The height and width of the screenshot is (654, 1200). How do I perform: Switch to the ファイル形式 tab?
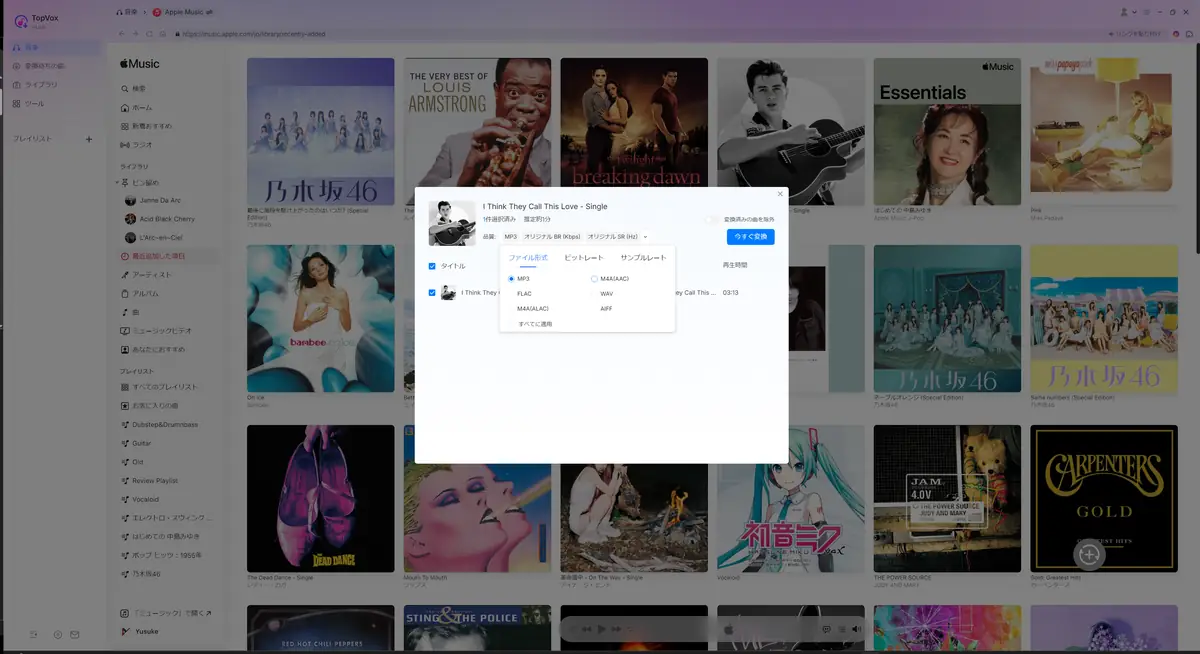click(x=528, y=258)
